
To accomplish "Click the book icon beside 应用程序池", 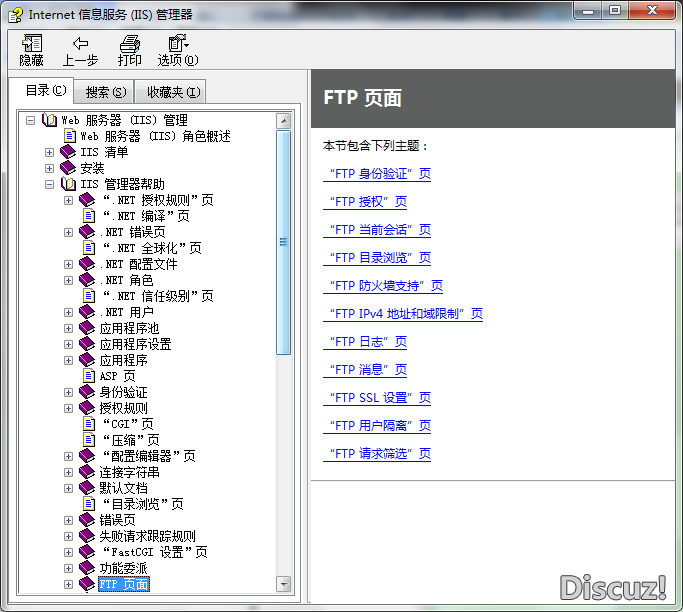I will click(87, 328).
